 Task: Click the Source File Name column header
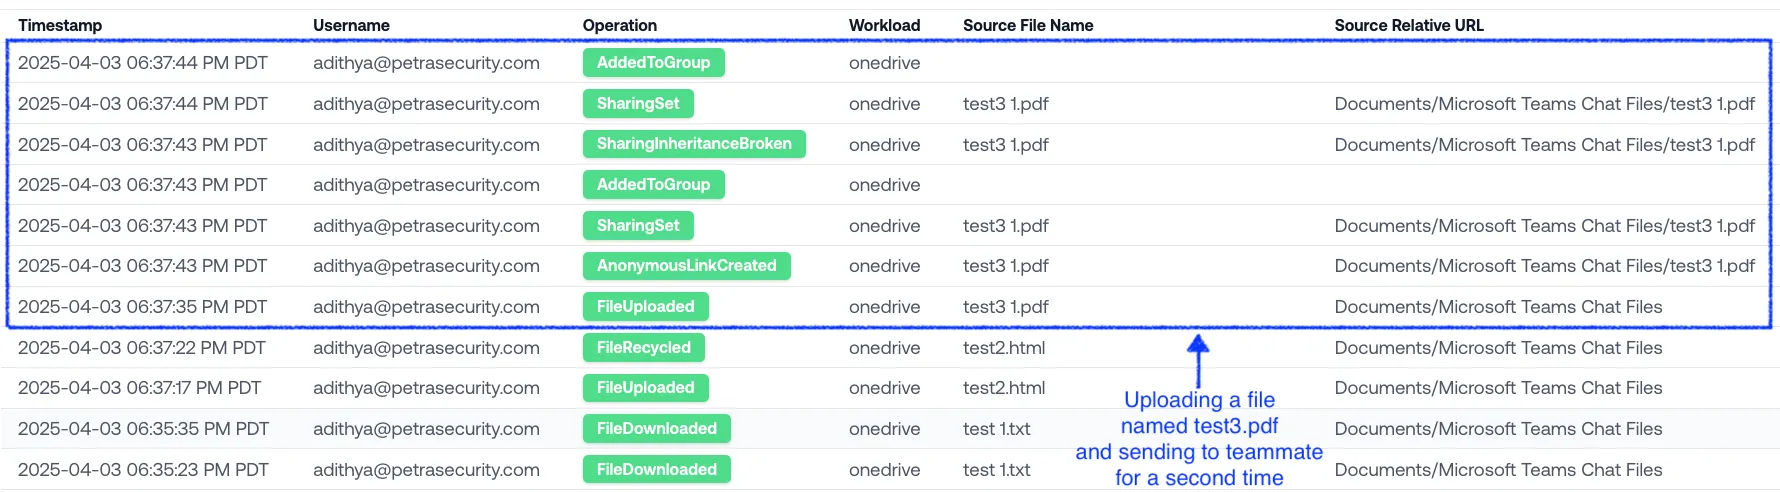click(1028, 25)
